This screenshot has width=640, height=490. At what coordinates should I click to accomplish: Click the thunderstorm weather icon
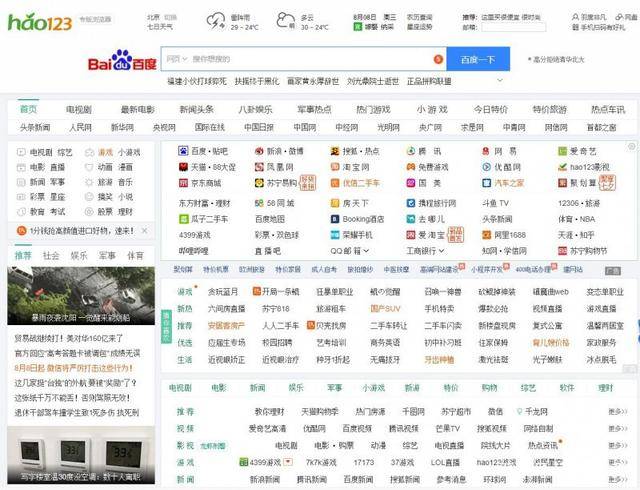tap(216, 21)
